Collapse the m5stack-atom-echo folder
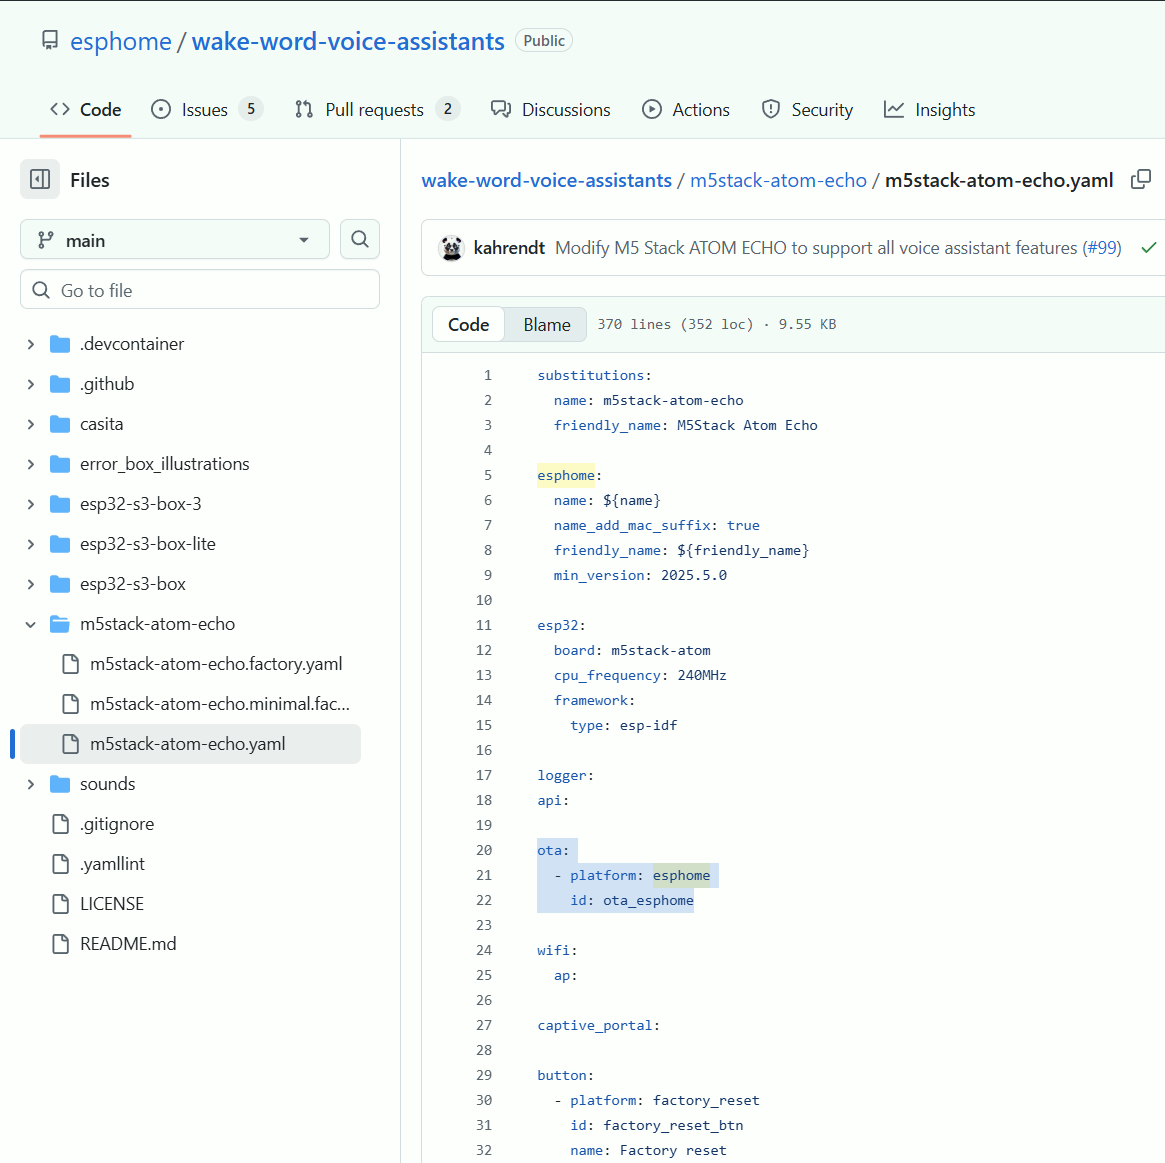Viewport: 1165px width, 1163px height. (31, 624)
